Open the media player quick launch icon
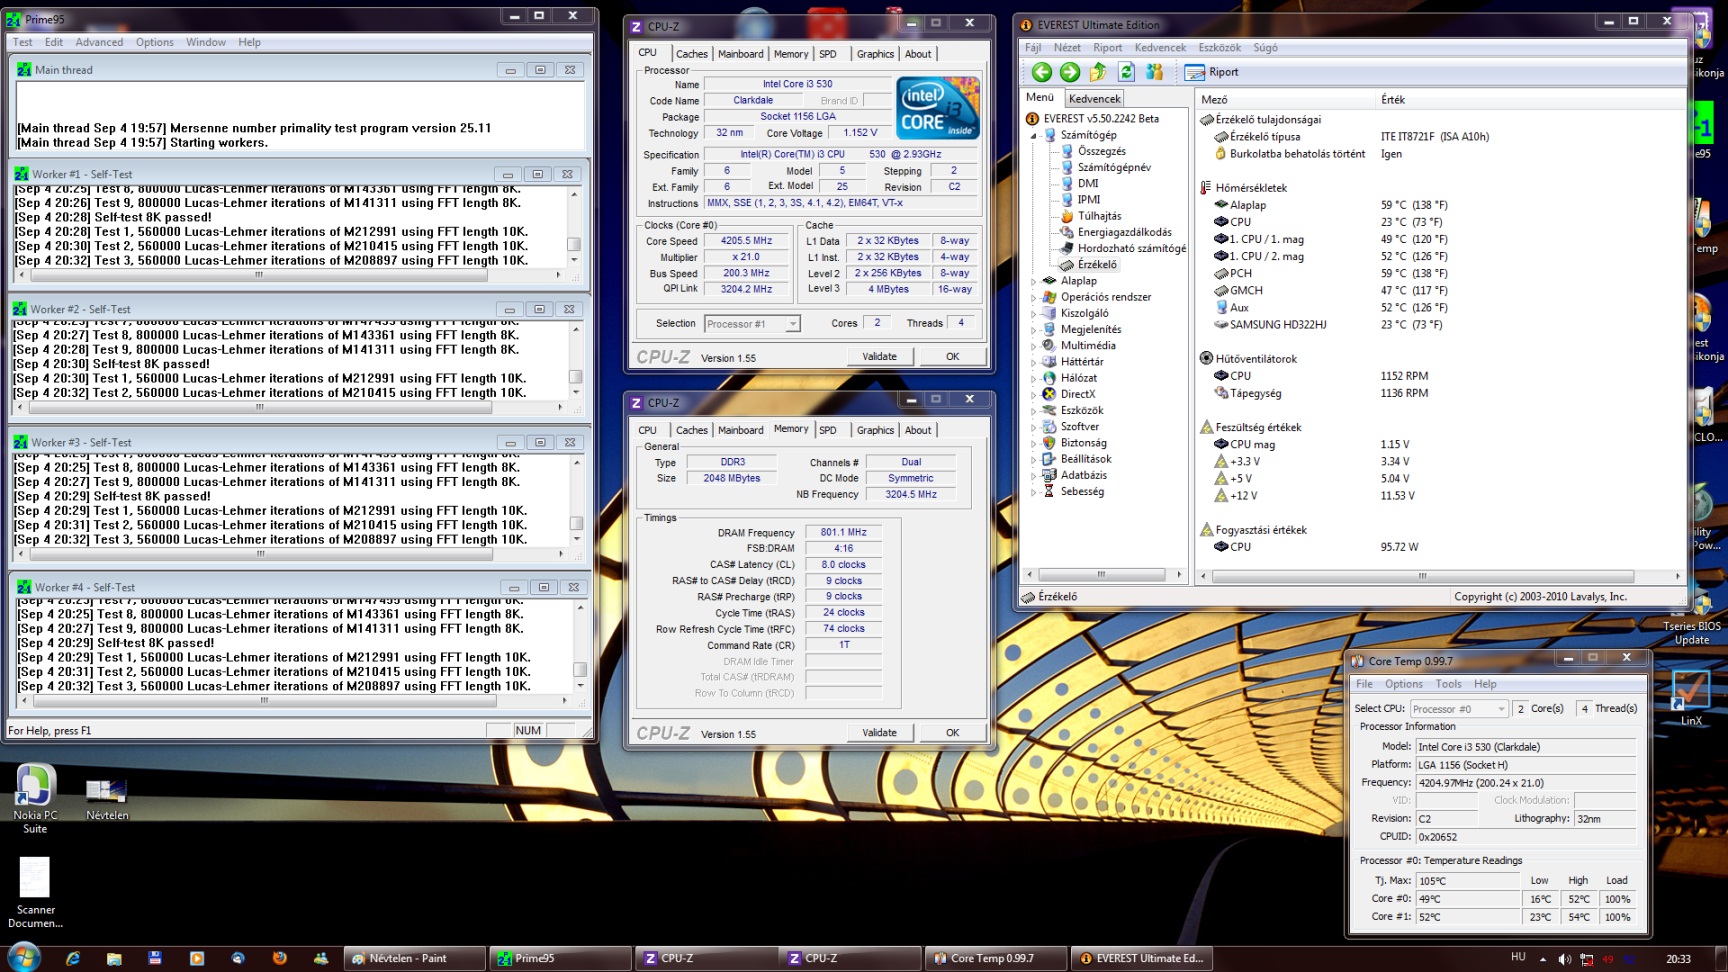 [x=197, y=958]
